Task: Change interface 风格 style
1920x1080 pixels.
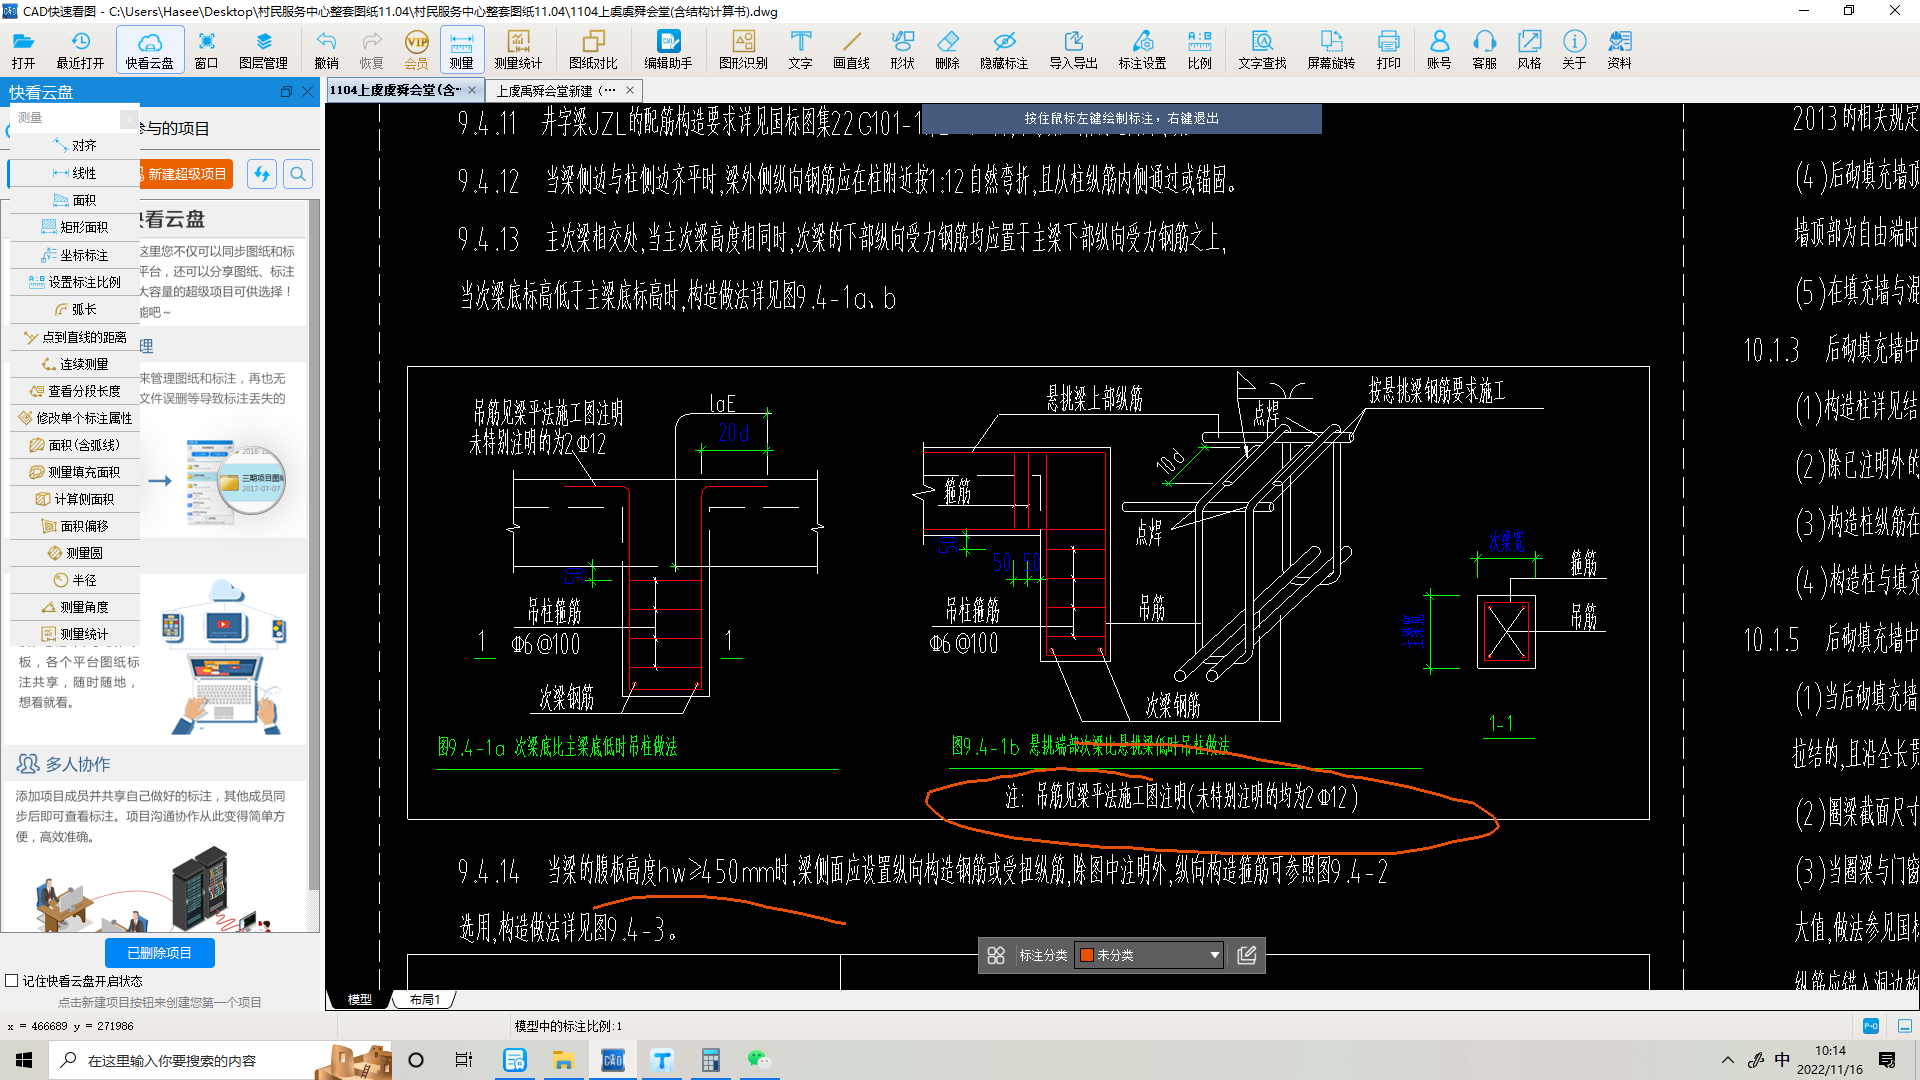Action: (1529, 49)
